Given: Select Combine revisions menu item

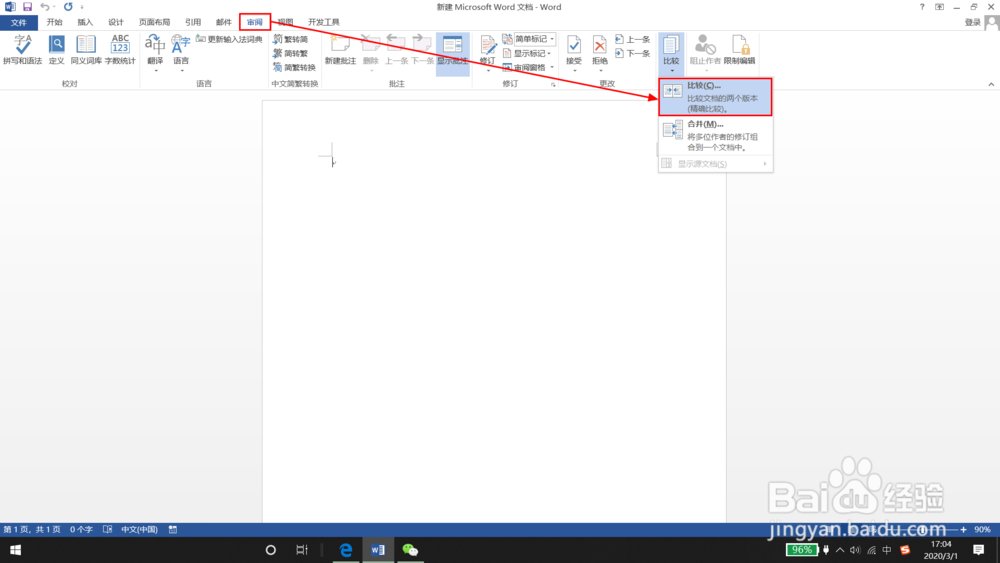Looking at the screenshot, I should pos(715,135).
